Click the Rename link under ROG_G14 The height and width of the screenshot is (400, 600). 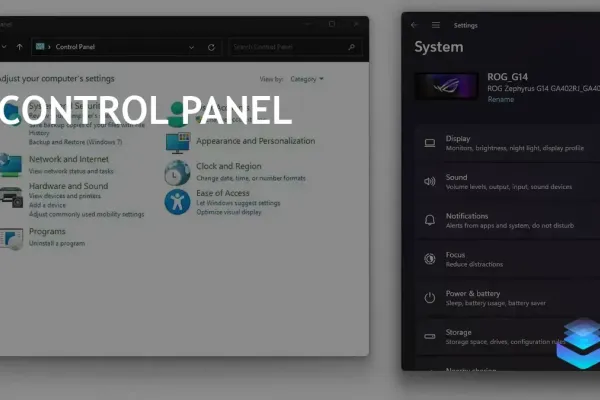point(501,99)
